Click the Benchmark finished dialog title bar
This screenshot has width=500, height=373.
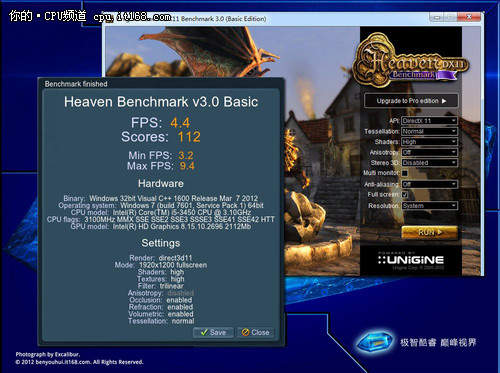pyautogui.click(x=161, y=84)
